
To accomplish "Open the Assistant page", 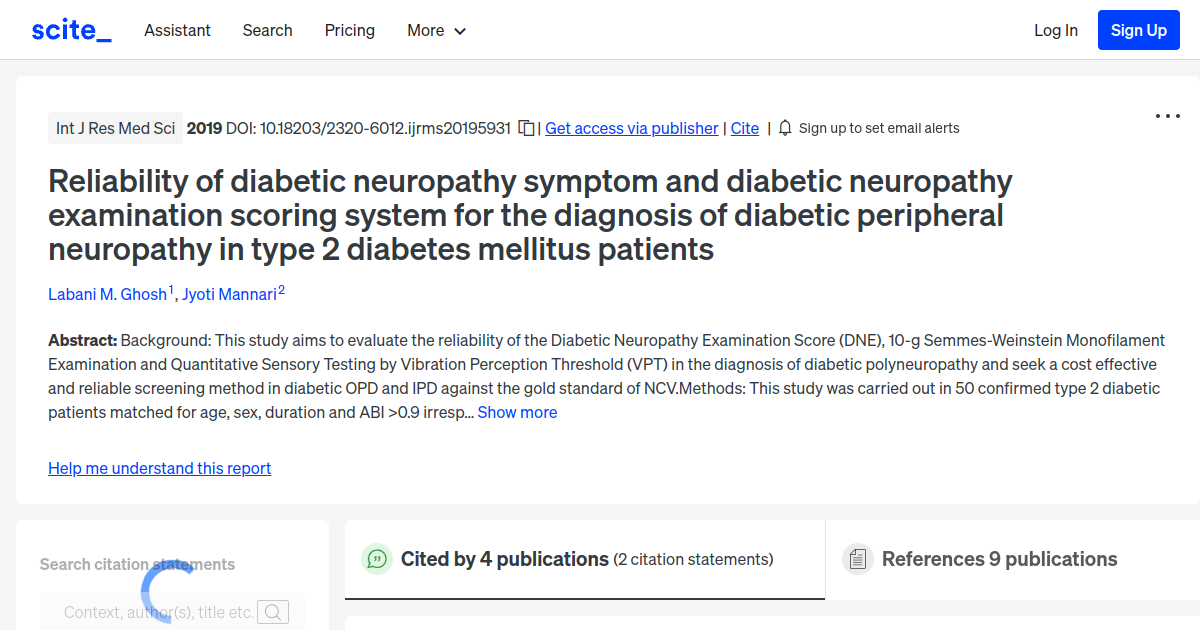I will 177,30.
